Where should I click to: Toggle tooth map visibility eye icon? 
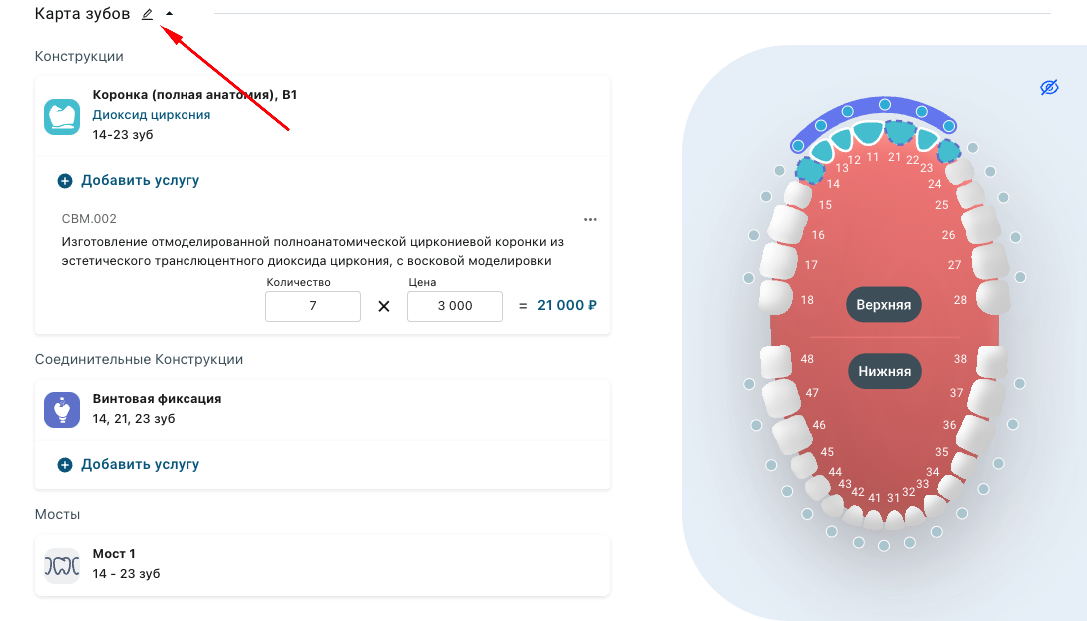click(x=1049, y=88)
